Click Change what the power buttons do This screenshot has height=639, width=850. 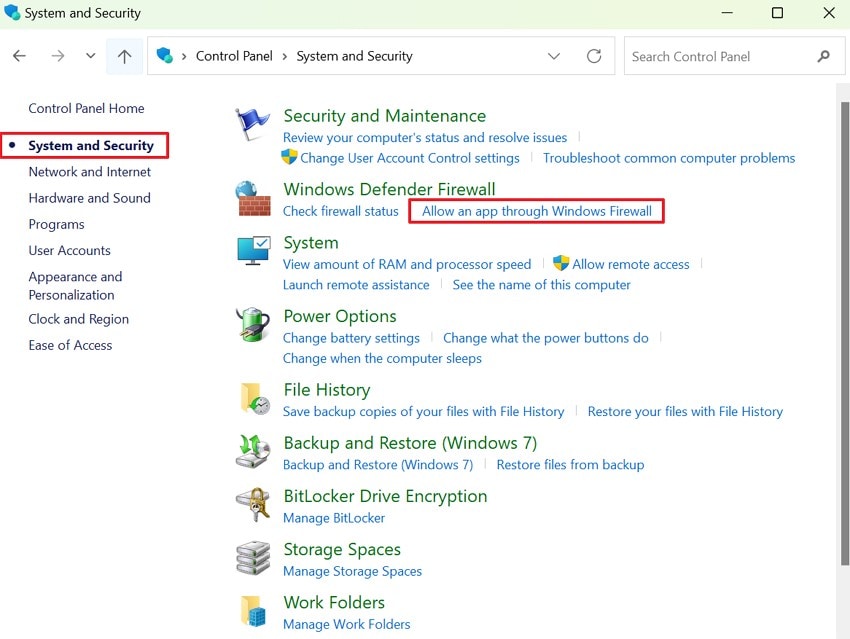click(546, 338)
